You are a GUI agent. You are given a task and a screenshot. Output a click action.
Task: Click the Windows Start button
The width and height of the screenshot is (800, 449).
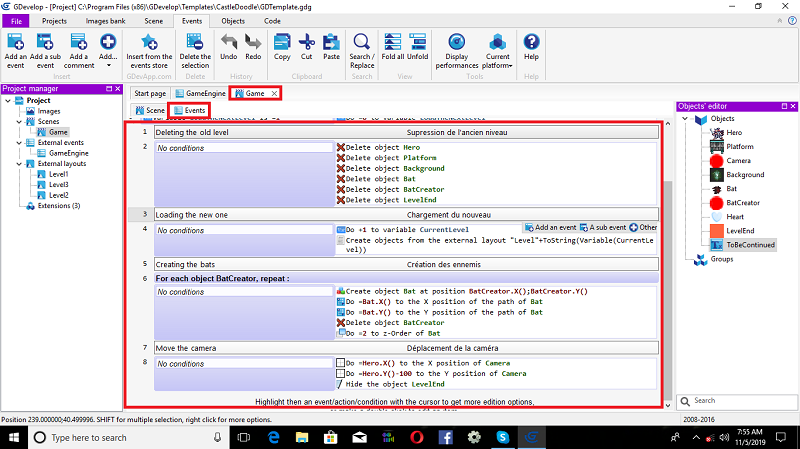tap(14, 437)
